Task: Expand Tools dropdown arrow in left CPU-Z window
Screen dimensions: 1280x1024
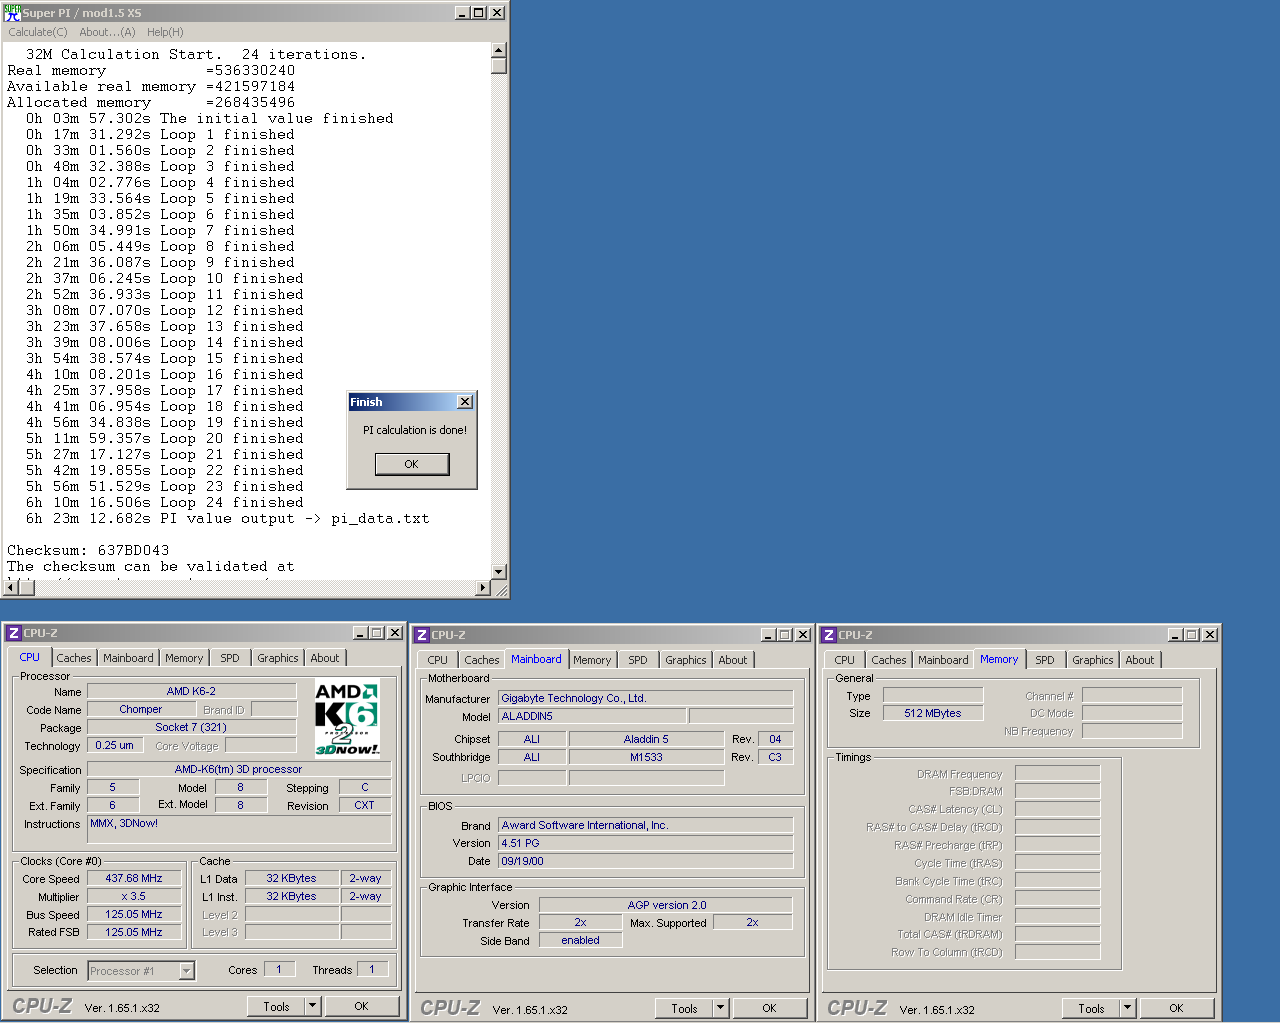Action: [313, 1007]
